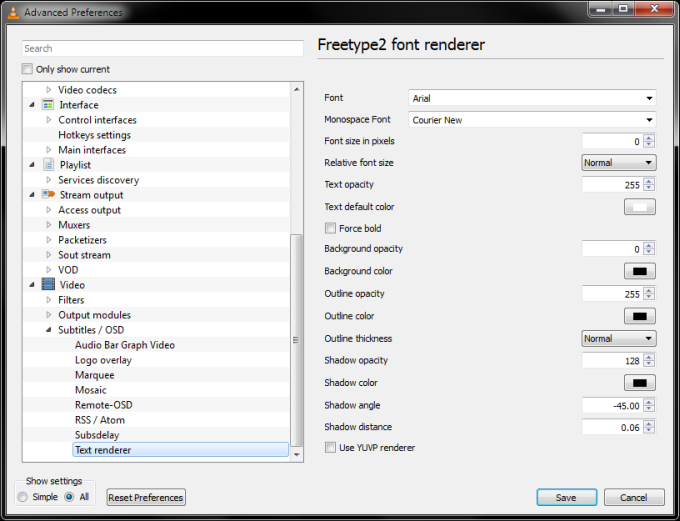Close the Advanced Preferences window
This screenshot has height=521, width=680.
(x=654, y=9)
